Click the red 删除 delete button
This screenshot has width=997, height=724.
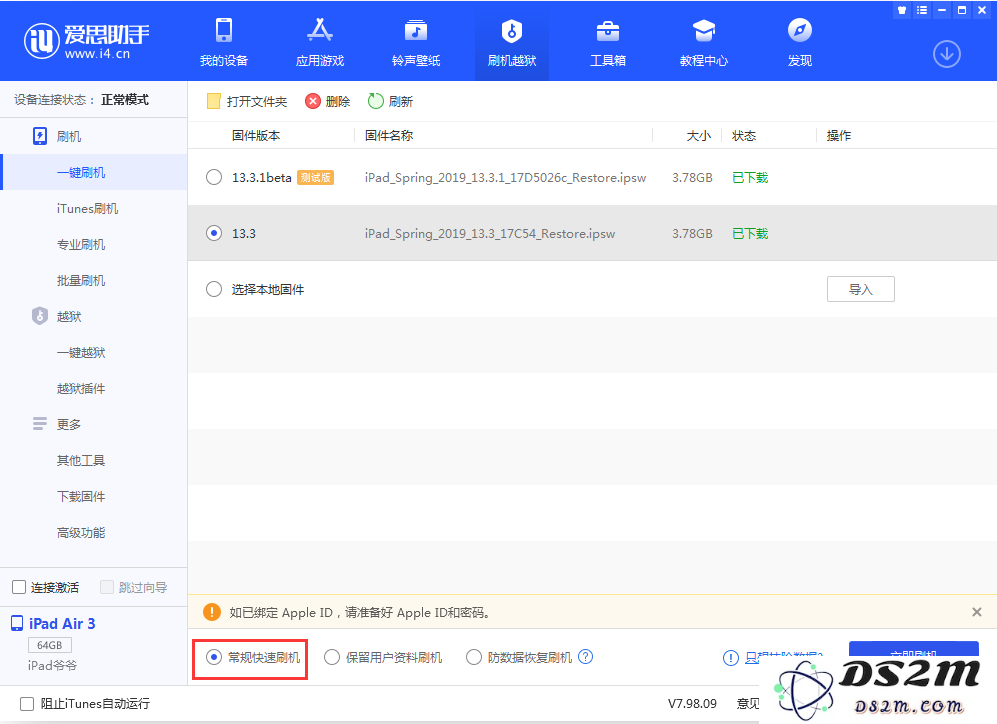[327, 101]
